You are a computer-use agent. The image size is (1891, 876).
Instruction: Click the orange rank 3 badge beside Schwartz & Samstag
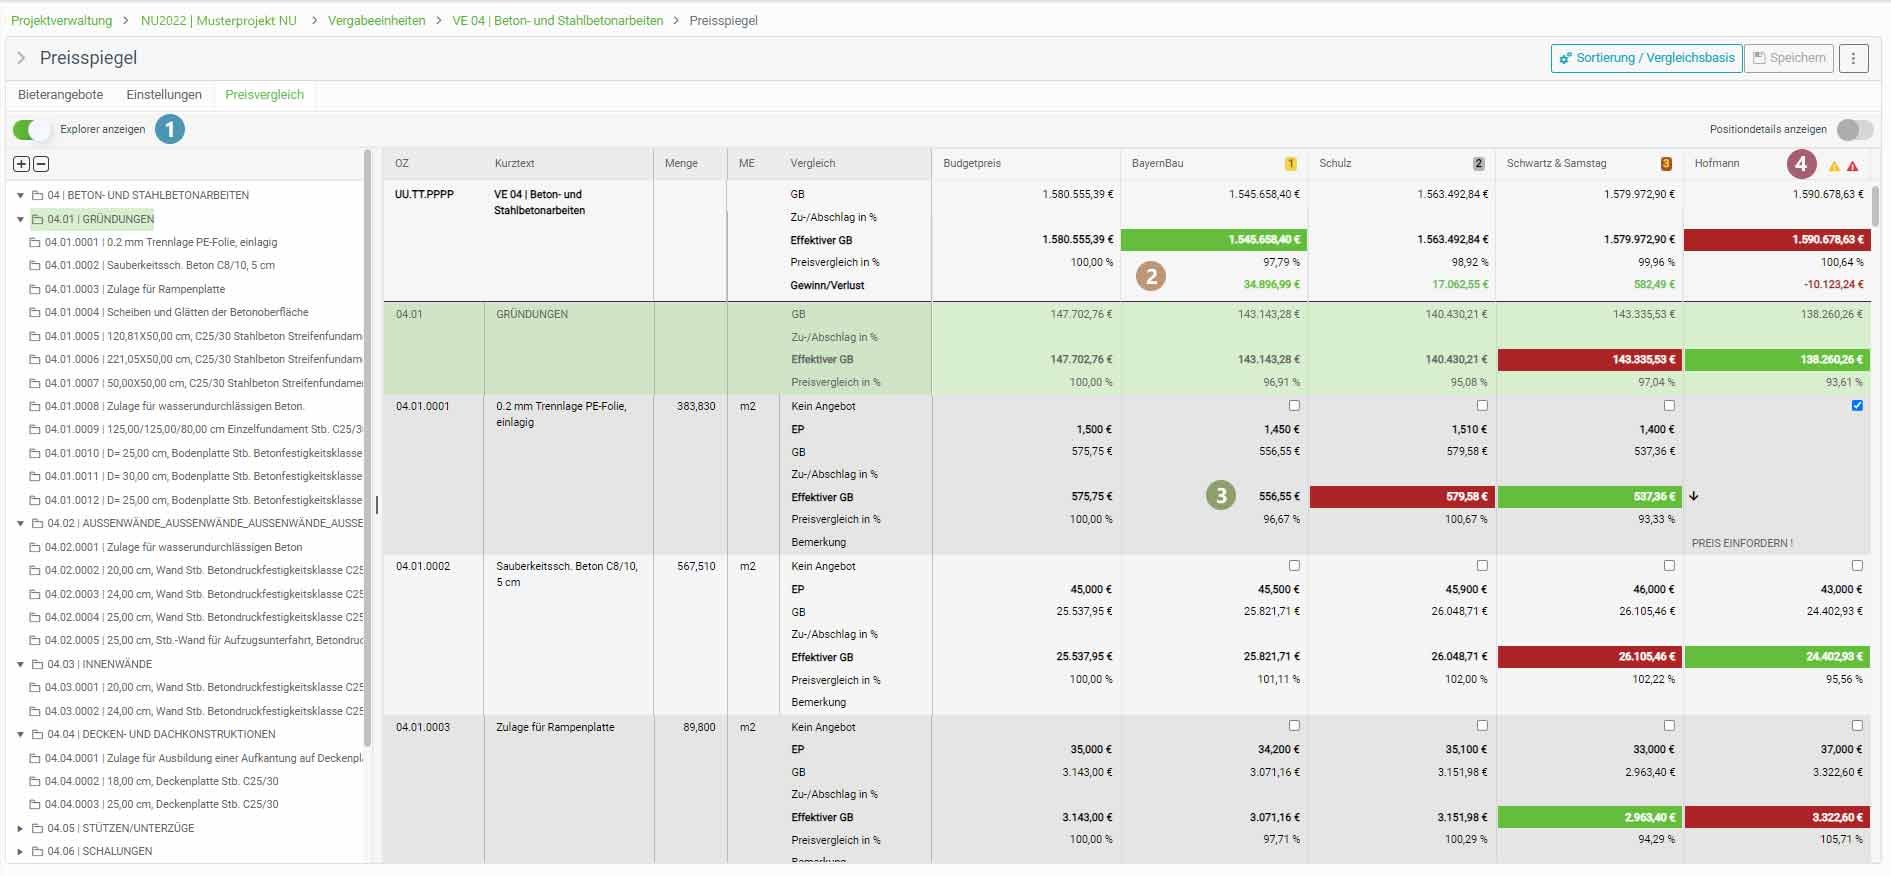[1666, 164]
